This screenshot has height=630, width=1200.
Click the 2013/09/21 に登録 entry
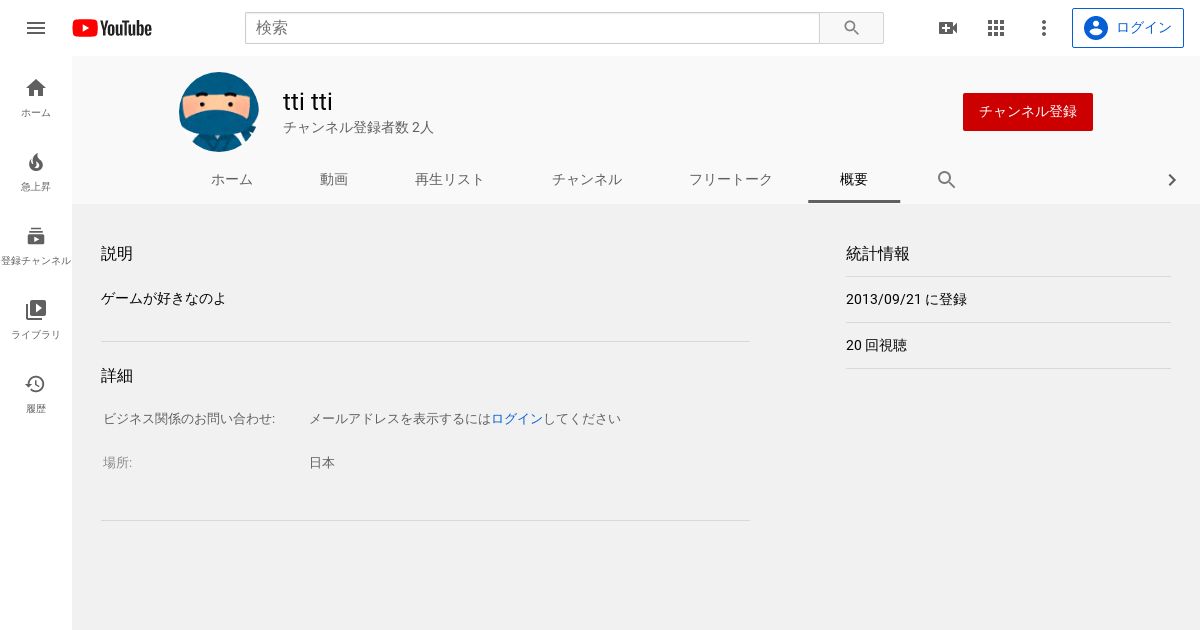point(906,299)
